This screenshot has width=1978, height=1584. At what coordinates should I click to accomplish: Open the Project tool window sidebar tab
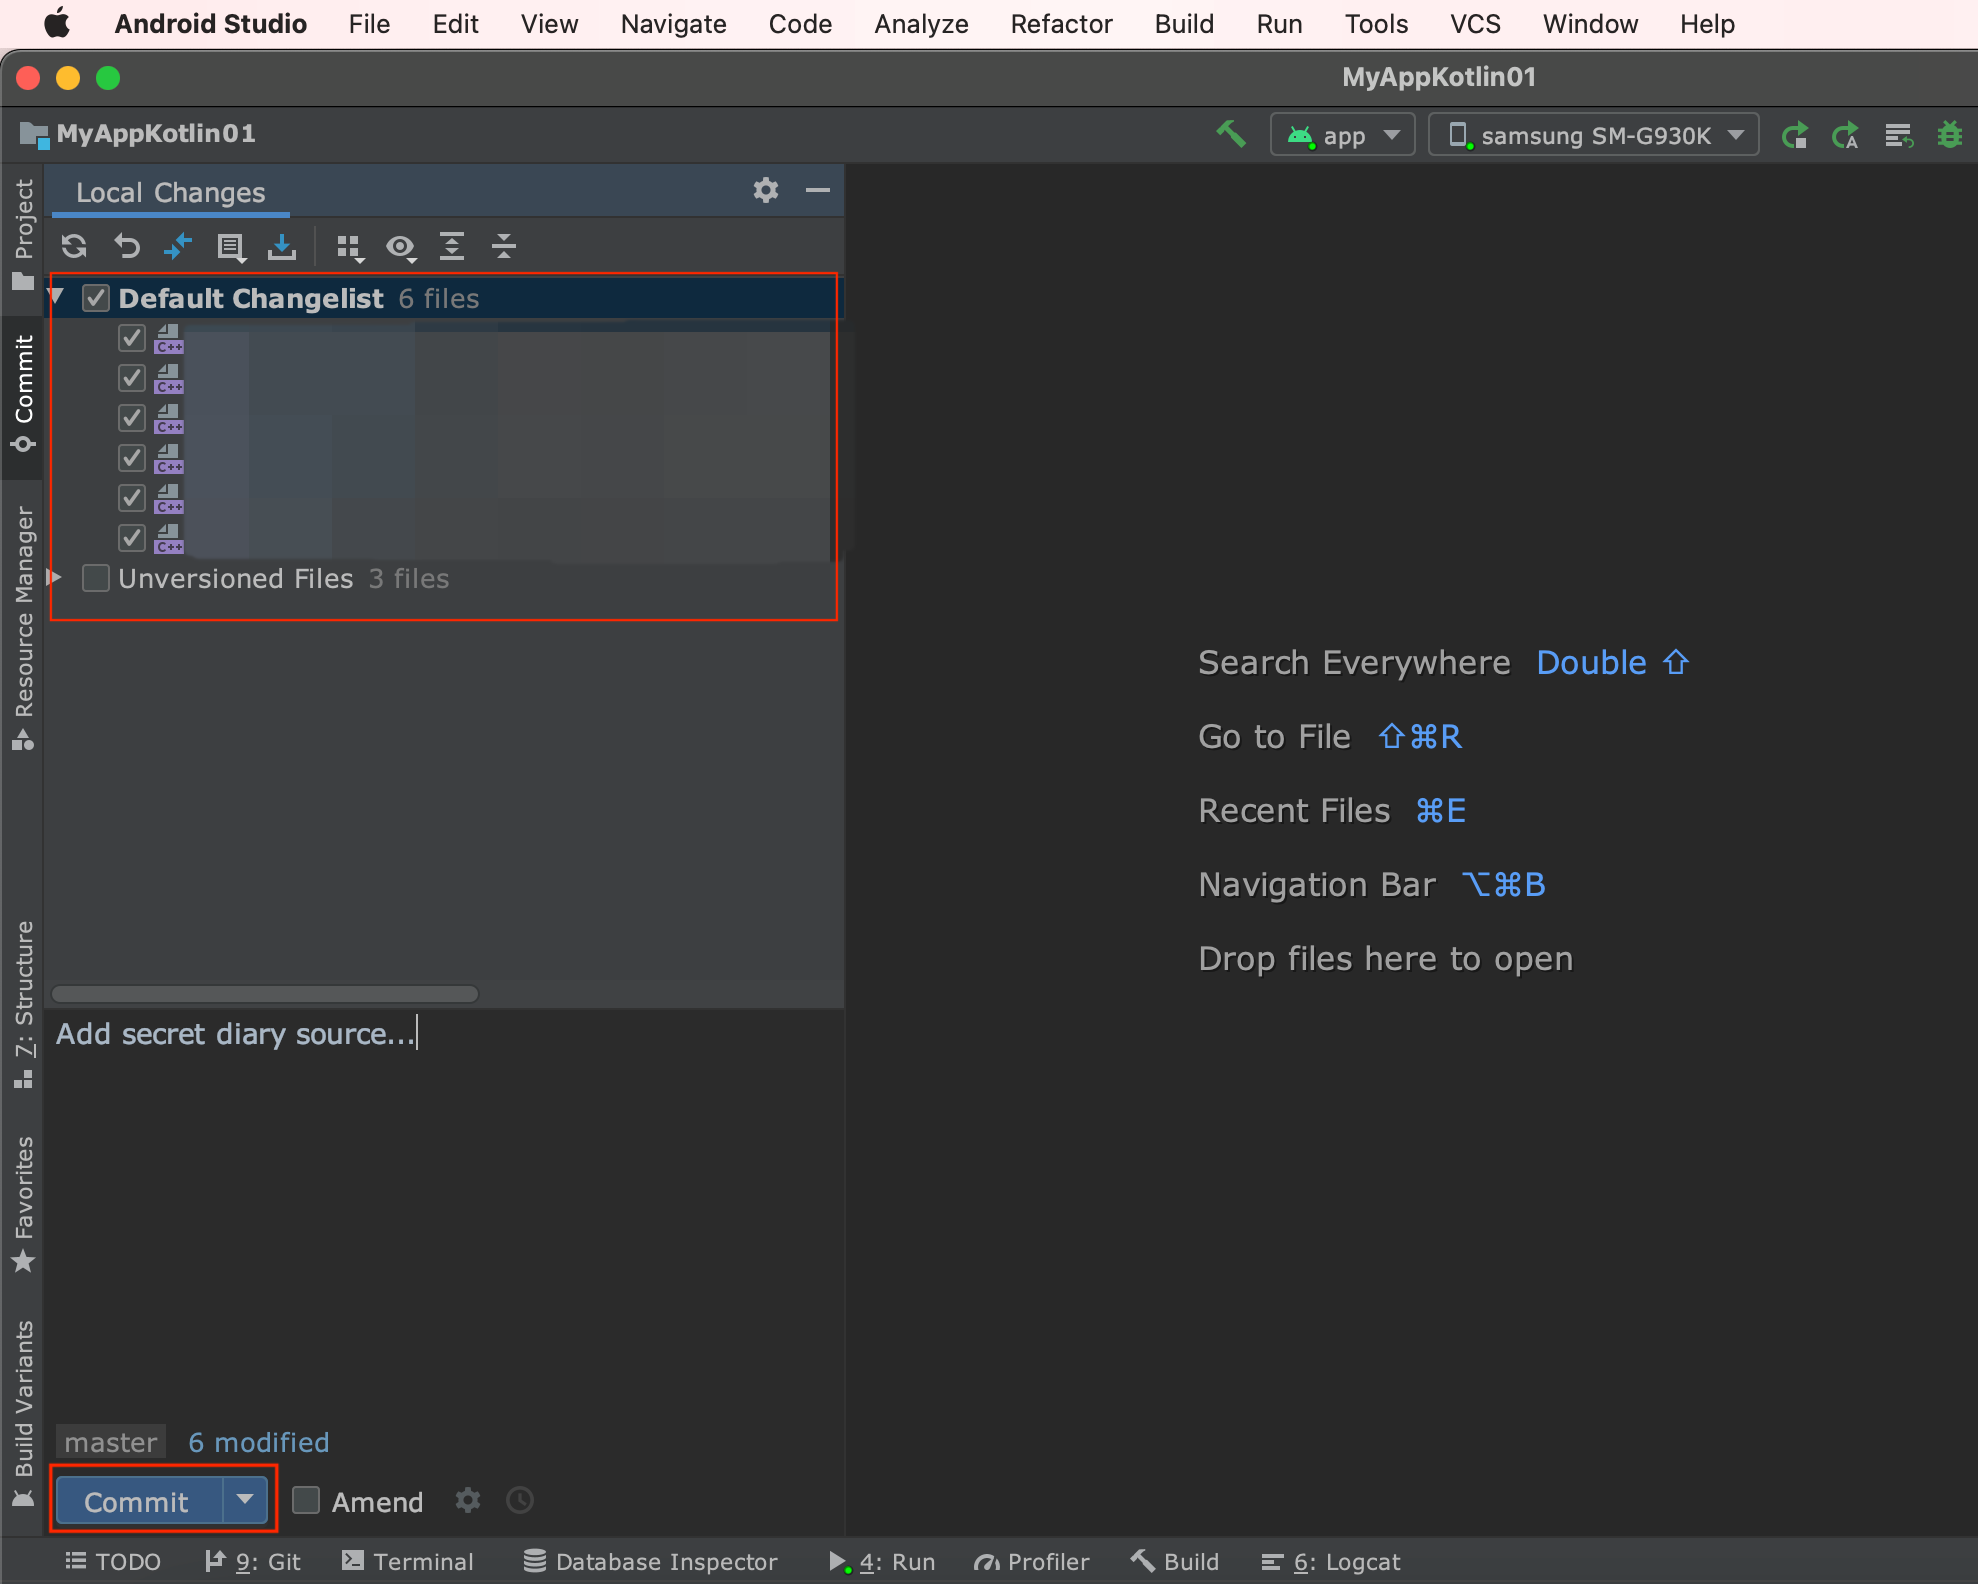23,235
